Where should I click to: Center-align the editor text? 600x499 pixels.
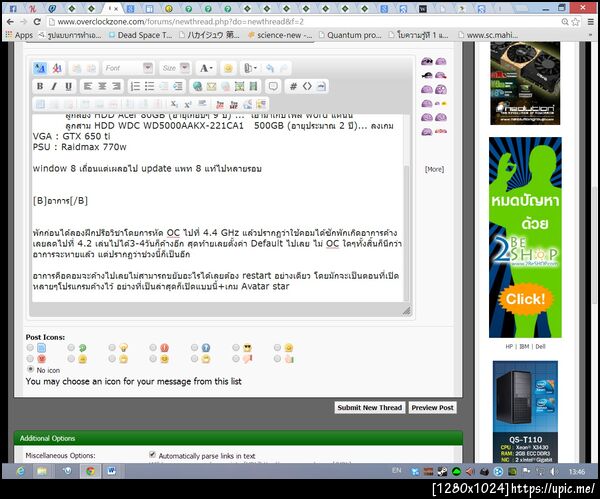pyautogui.click(x=102, y=86)
